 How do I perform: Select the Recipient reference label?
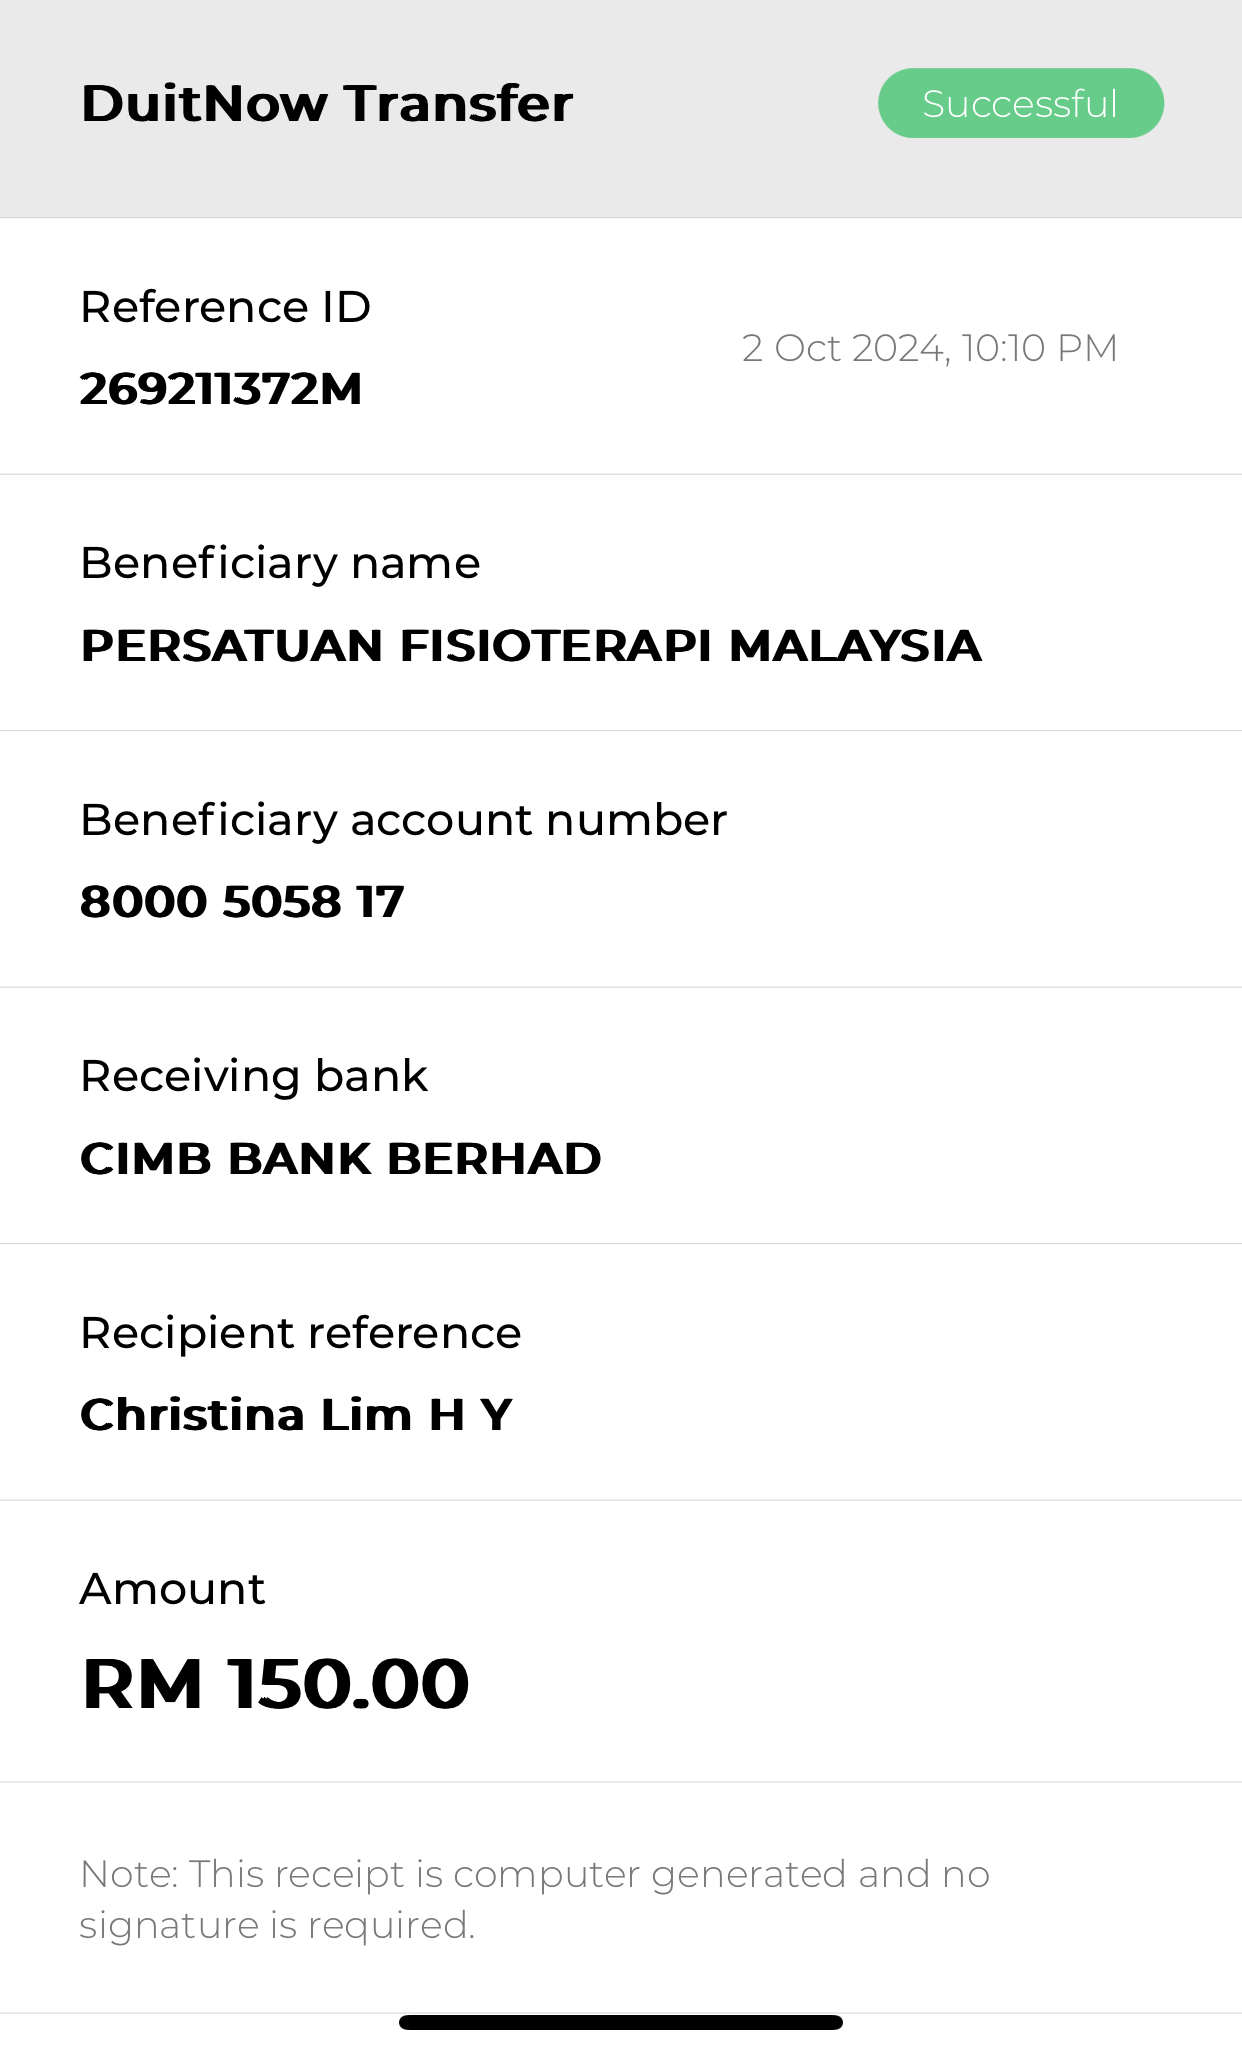pos(300,1333)
